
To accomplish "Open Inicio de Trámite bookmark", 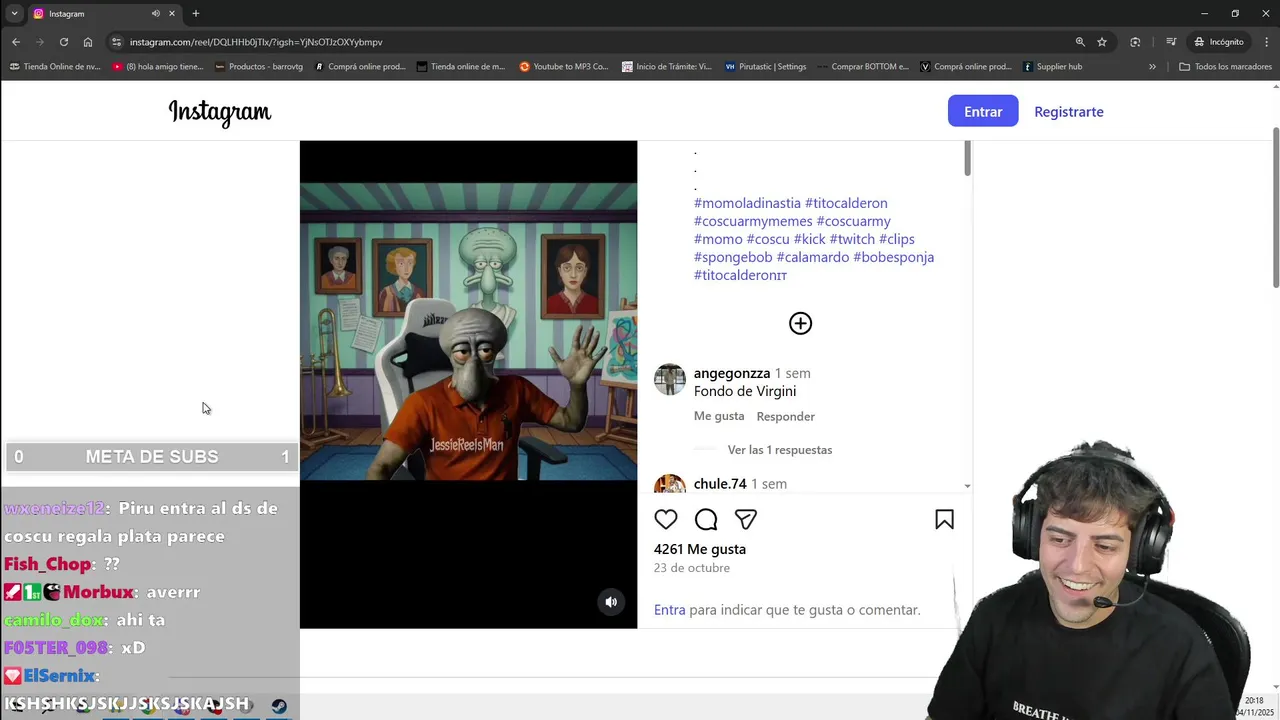I will (667, 67).
